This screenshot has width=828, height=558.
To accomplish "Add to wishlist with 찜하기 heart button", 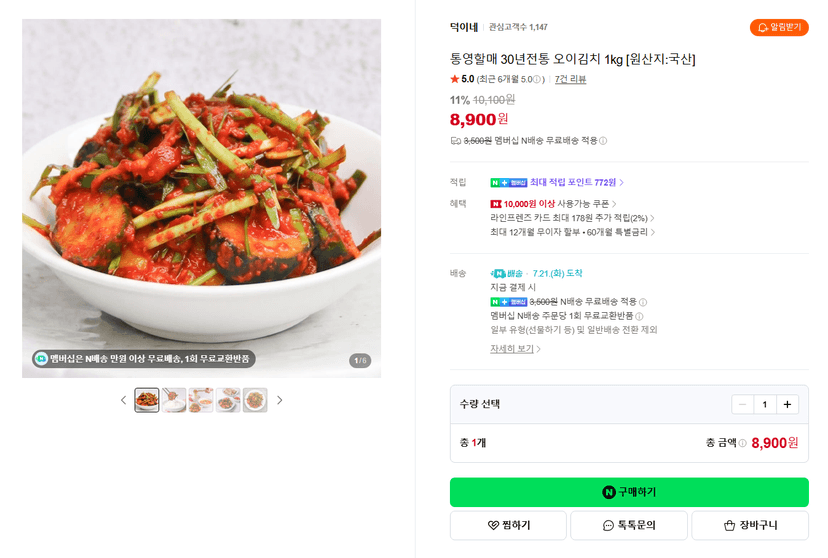I will 508,525.
